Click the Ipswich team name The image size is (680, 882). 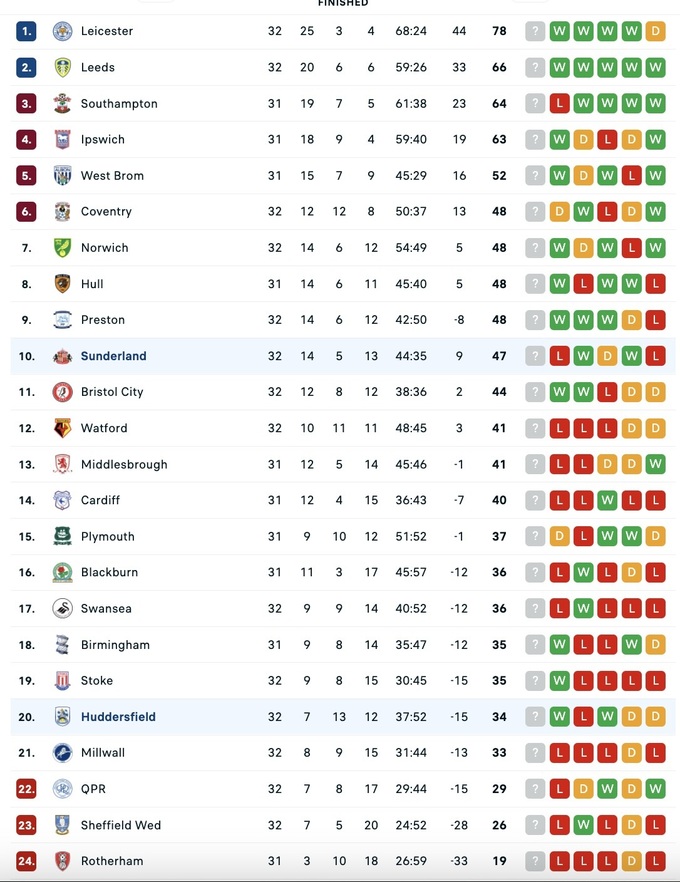pyautogui.click(x=103, y=139)
